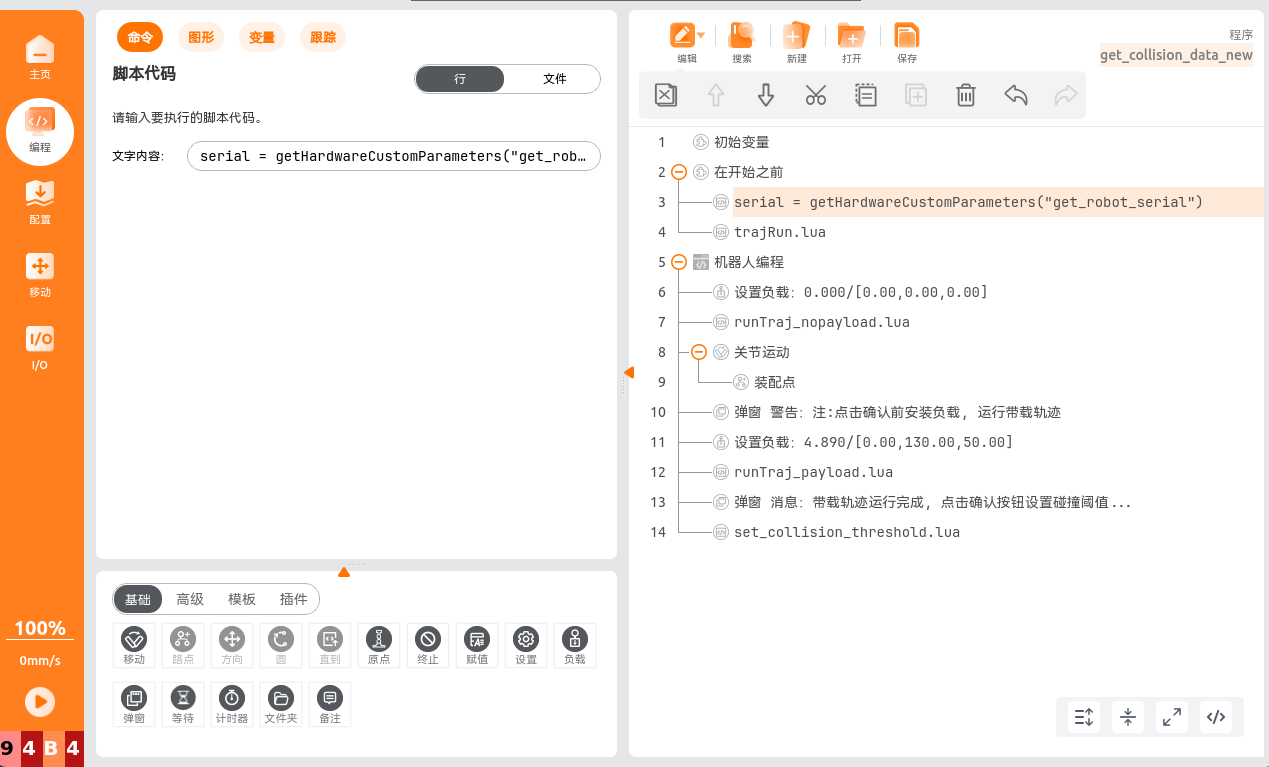Viewport: 1269px width, 767px height.
Task: Click the scissors cut icon in toolbar
Action: pyautogui.click(x=816, y=95)
